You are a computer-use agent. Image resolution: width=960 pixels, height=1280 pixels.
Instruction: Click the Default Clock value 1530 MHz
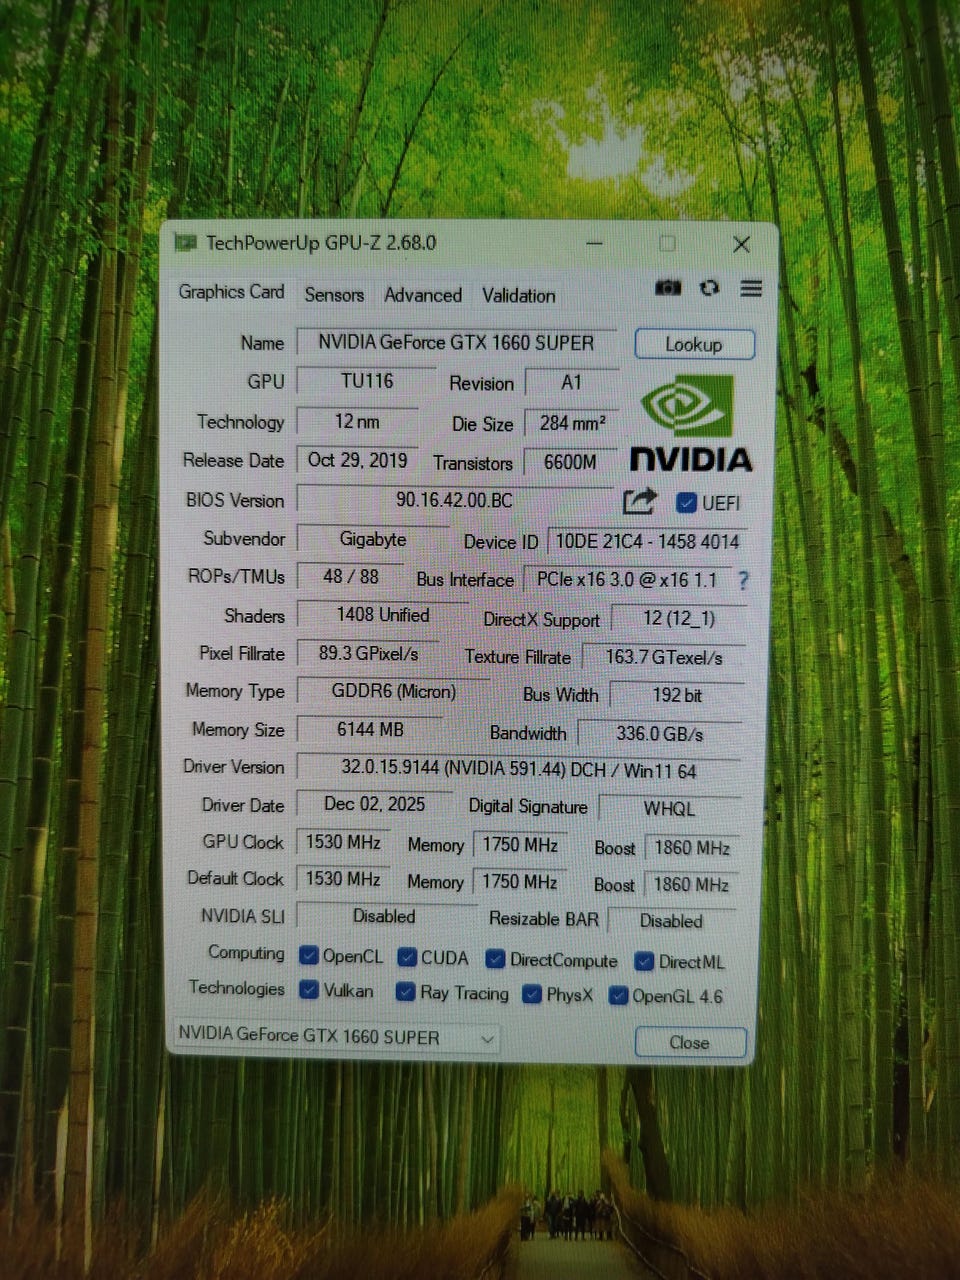[343, 879]
